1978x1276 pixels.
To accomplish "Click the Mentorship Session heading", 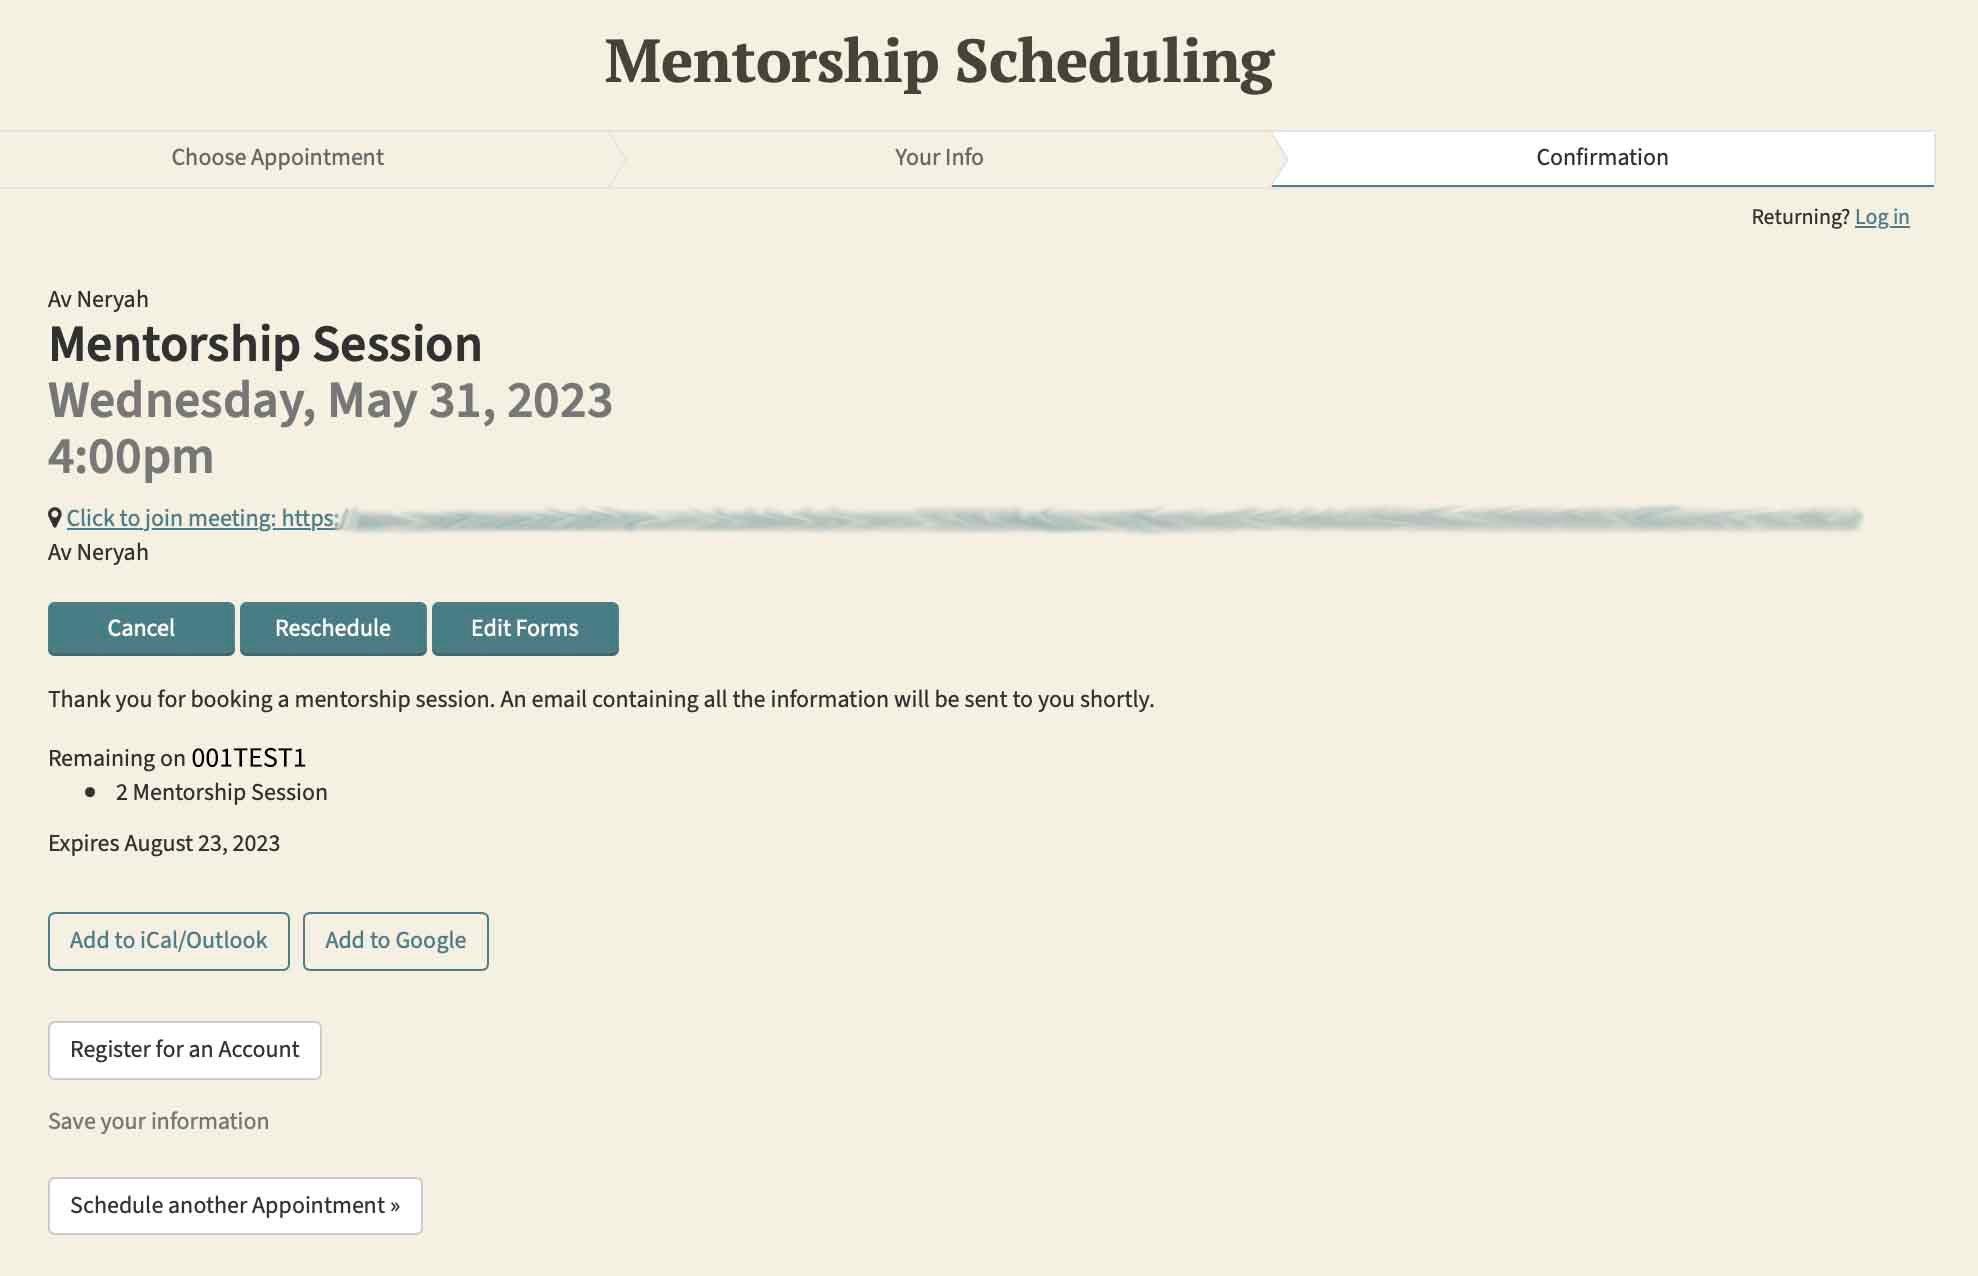I will pyautogui.click(x=264, y=344).
